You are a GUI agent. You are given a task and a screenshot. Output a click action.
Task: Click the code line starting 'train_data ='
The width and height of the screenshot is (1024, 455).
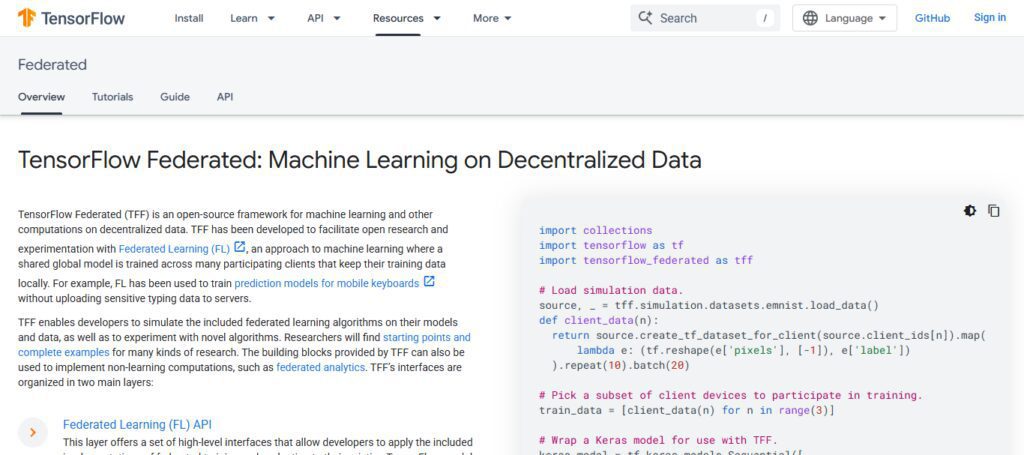pyautogui.click(x=686, y=411)
